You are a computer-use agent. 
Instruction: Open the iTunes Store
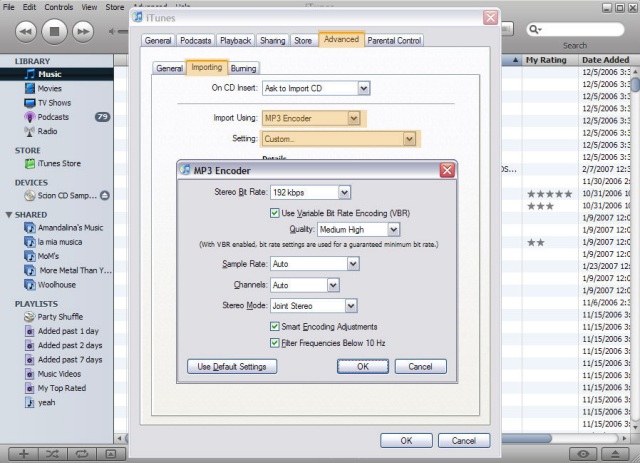click(x=59, y=163)
